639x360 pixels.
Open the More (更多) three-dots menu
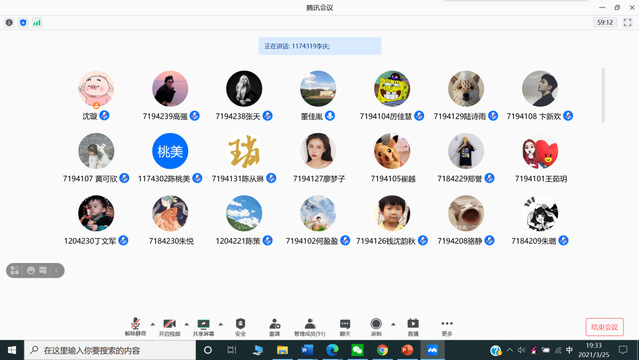tap(447, 327)
